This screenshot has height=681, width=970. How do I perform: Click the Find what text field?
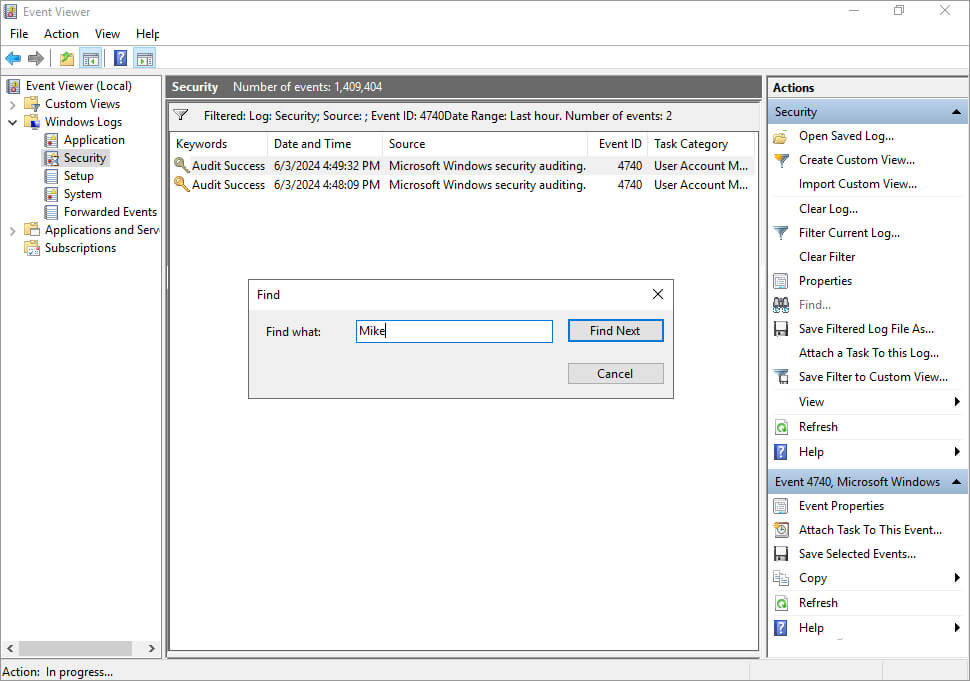point(454,331)
